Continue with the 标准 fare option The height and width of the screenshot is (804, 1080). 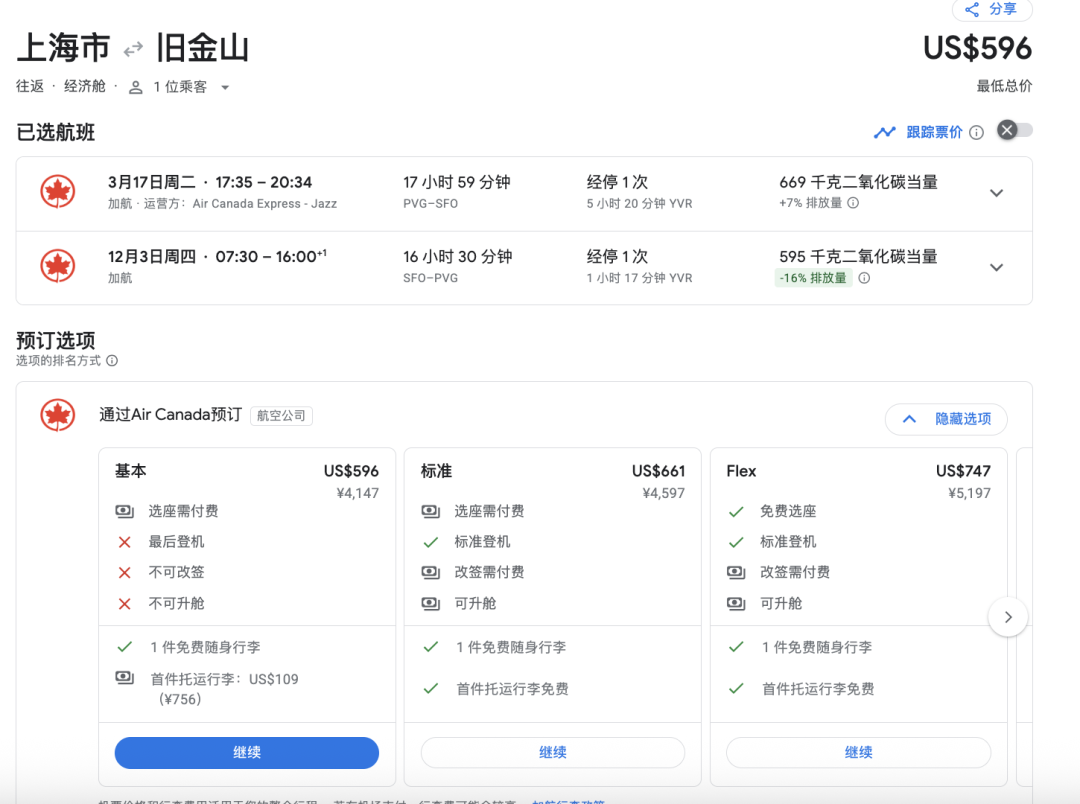tap(553, 752)
